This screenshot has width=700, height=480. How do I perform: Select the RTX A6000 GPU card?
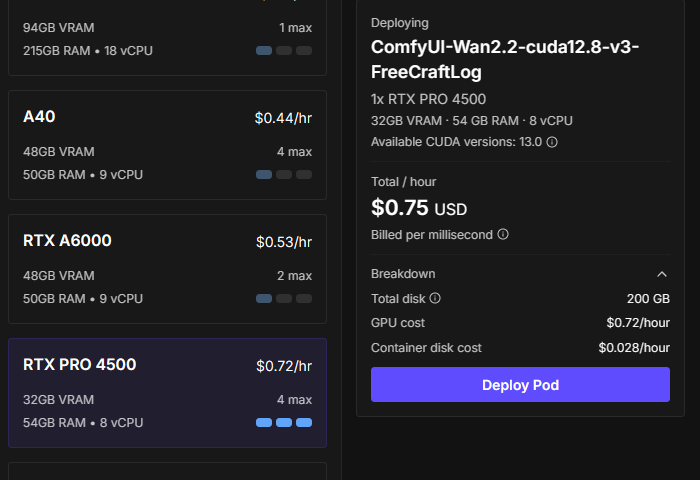(x=167, y=269)
